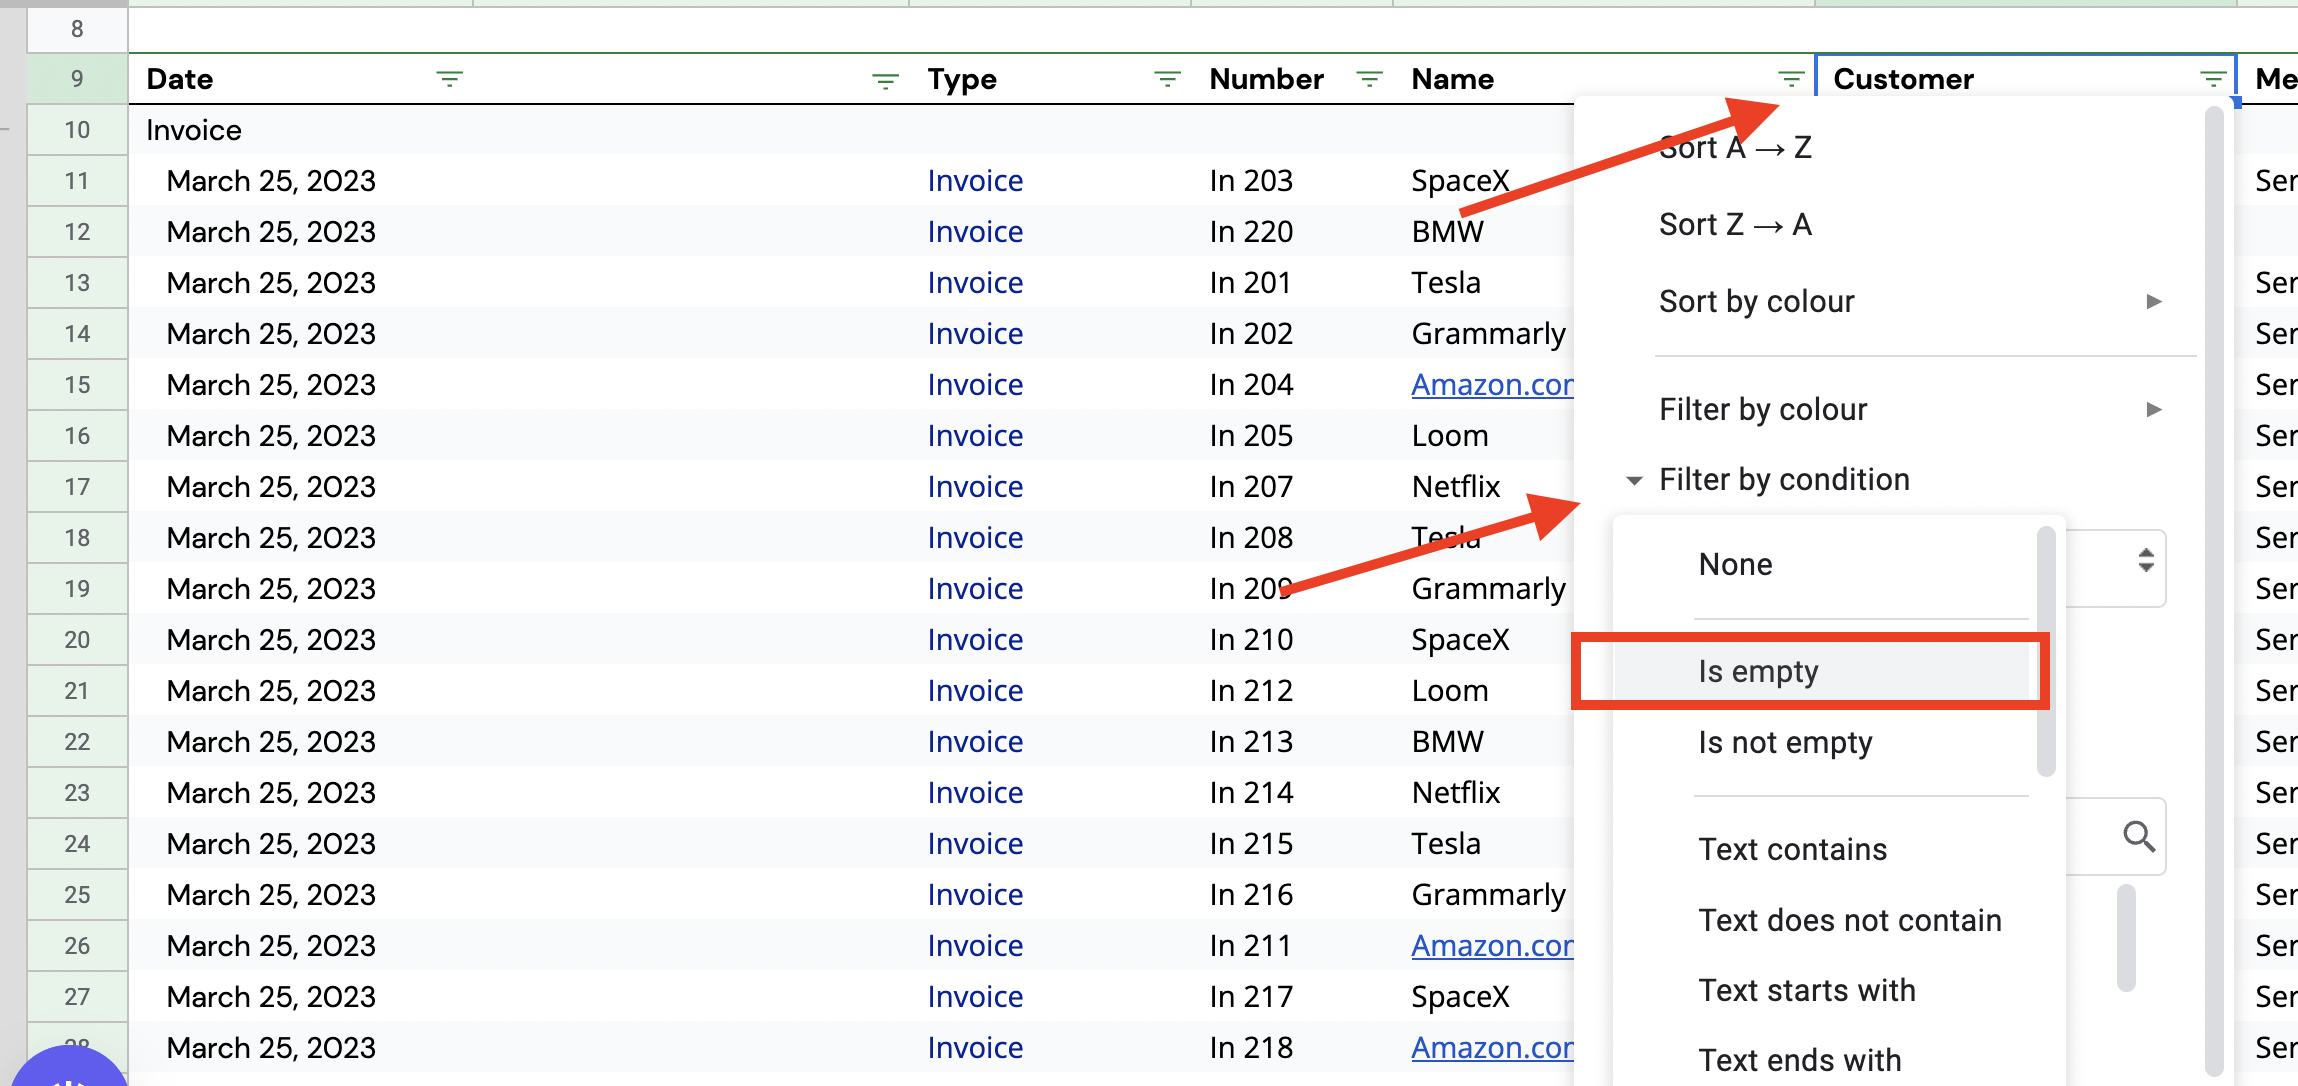Select the In 207 number cell

1251,487
